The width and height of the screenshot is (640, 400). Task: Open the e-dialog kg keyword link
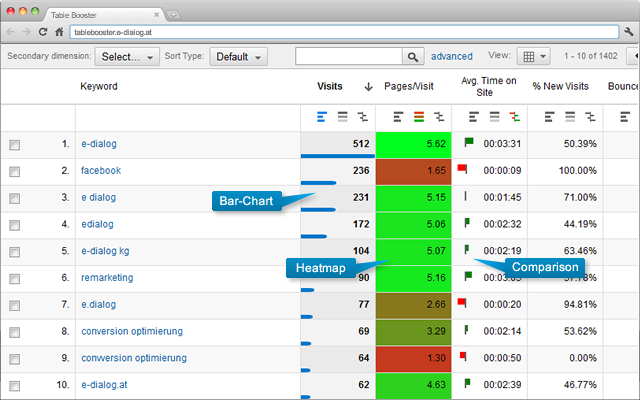pos(105,251)
